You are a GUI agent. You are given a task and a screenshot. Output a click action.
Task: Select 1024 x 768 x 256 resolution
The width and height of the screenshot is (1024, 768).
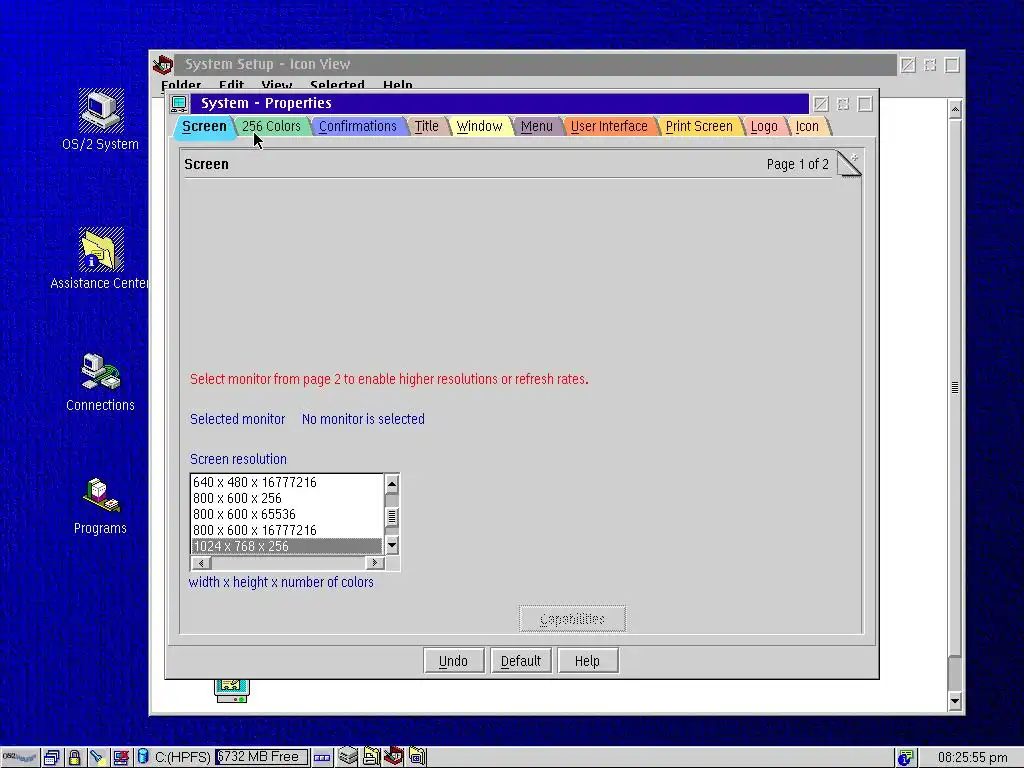[x=286, y=546]
